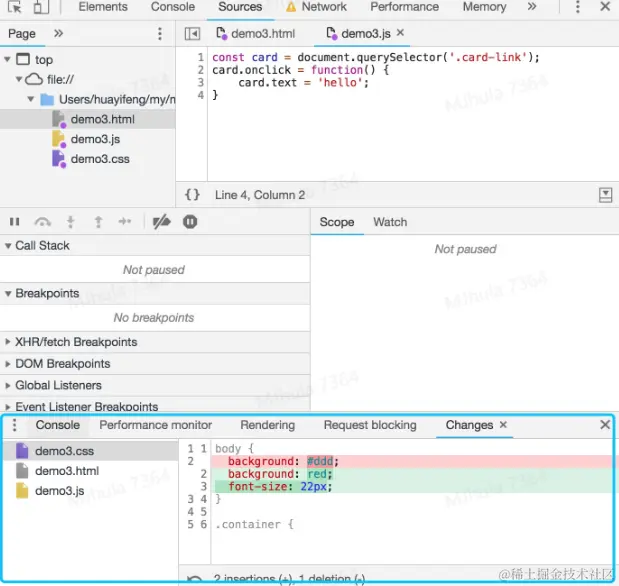Switch to the Performance panel tab

coord(404,7)
